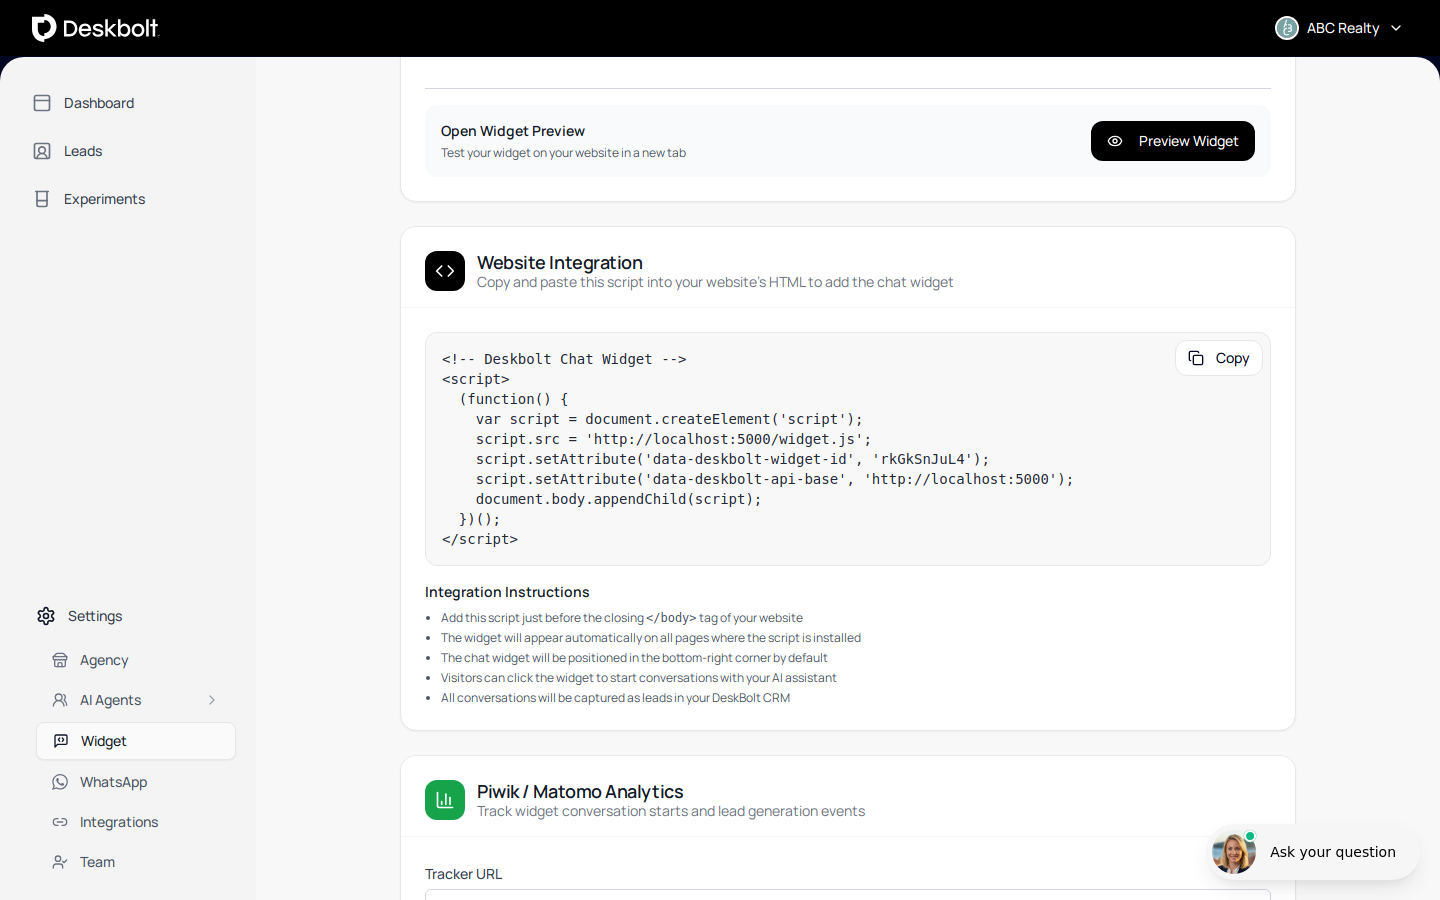Click the Leads sidebar icon
This screenshot has width=1440, height=900.
tap(42, 151)
